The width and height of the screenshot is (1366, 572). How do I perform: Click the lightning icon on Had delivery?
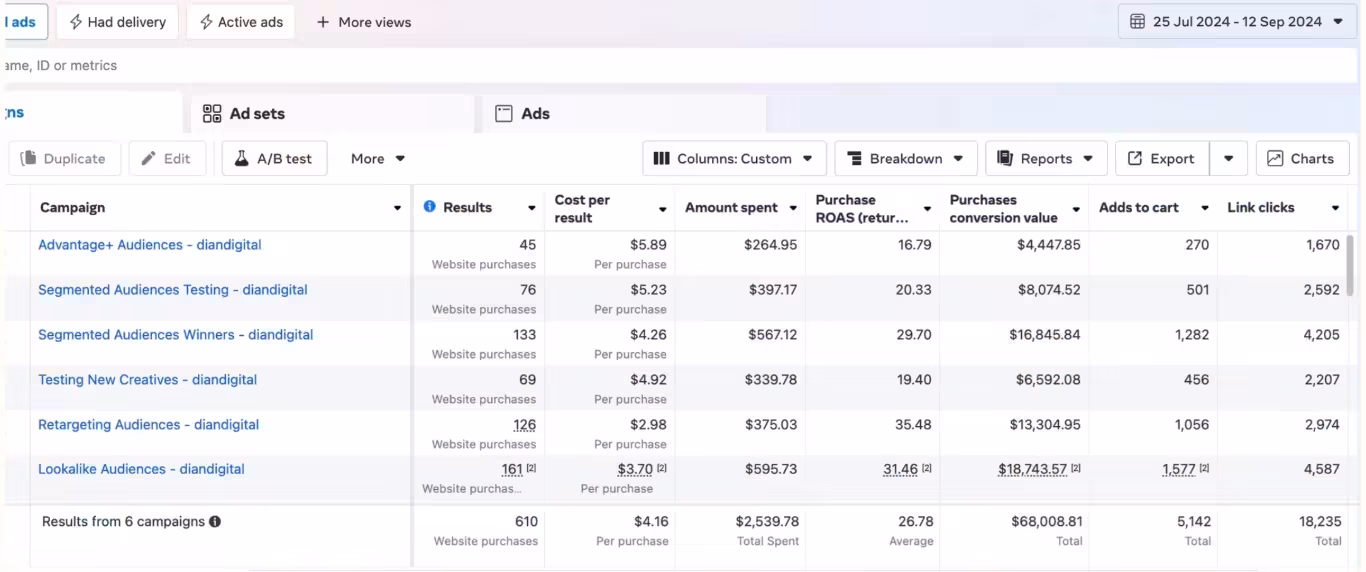pyautogui.click(x=76, y=22)
